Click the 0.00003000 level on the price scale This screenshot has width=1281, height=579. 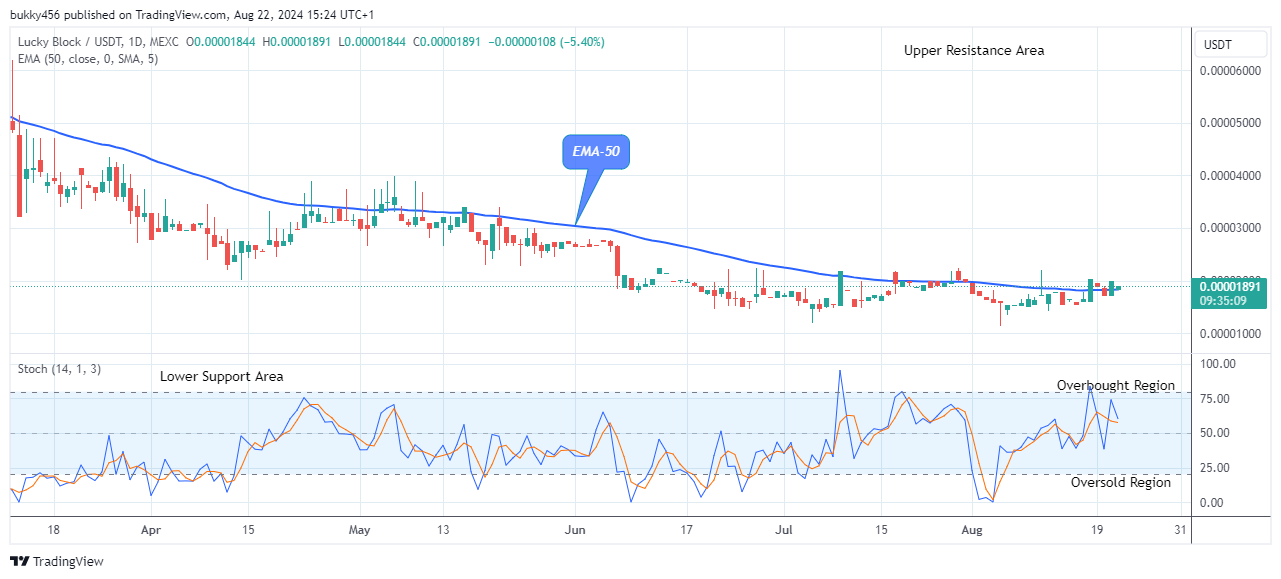click(1231, 227)
